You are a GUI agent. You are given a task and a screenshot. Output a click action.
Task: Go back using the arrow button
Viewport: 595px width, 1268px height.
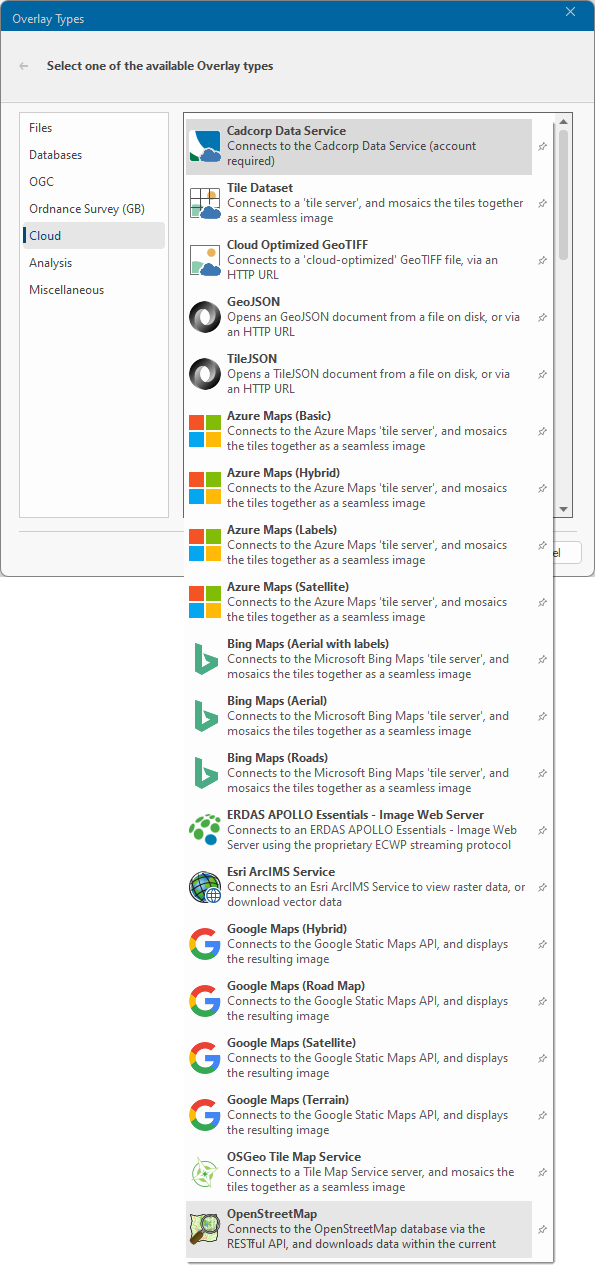click(x=24, y=66)
